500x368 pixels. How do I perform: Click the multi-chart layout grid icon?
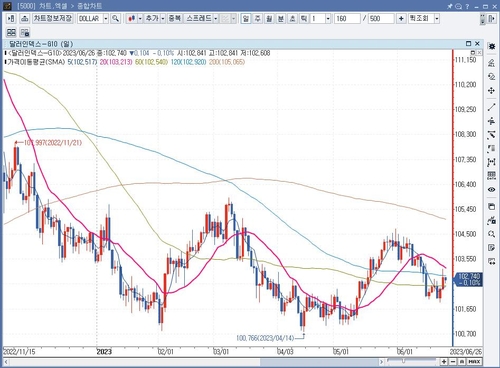pos(11,33)
